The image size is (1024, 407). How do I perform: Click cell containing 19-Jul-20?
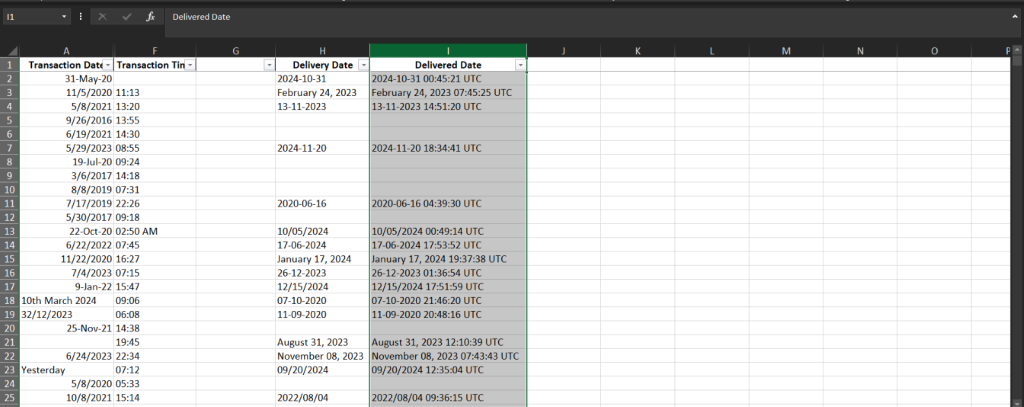[x=67, y=162]
